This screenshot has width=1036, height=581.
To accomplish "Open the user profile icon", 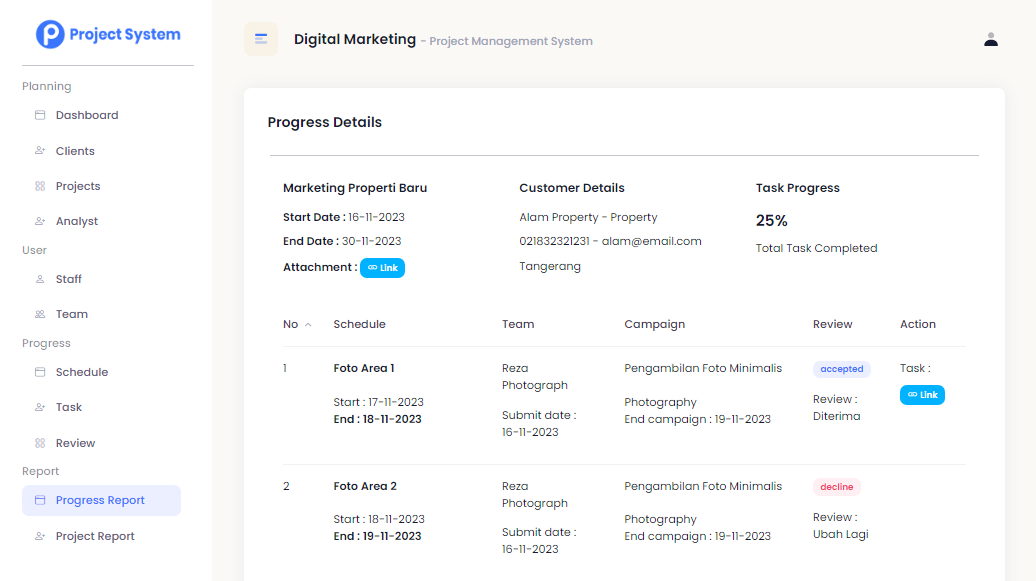I will 991,40.
